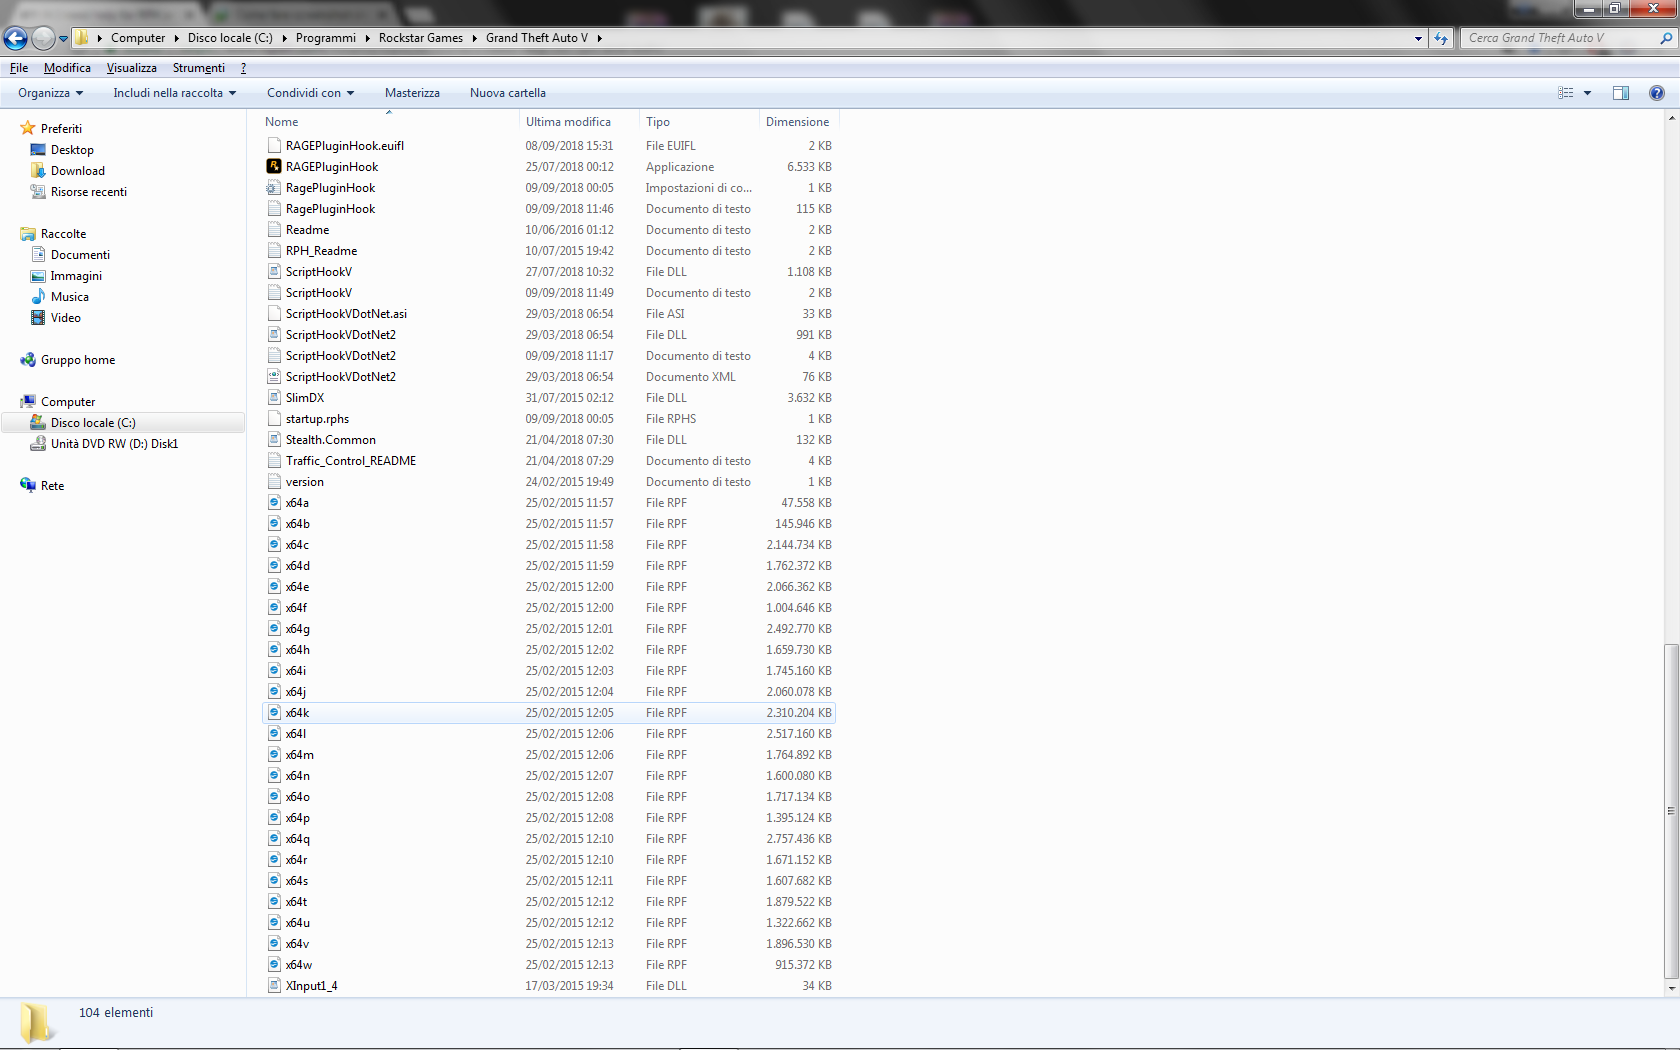Click the DVD RW drive icon
The image size is (1680, 1050).
[x=38, y=443]
